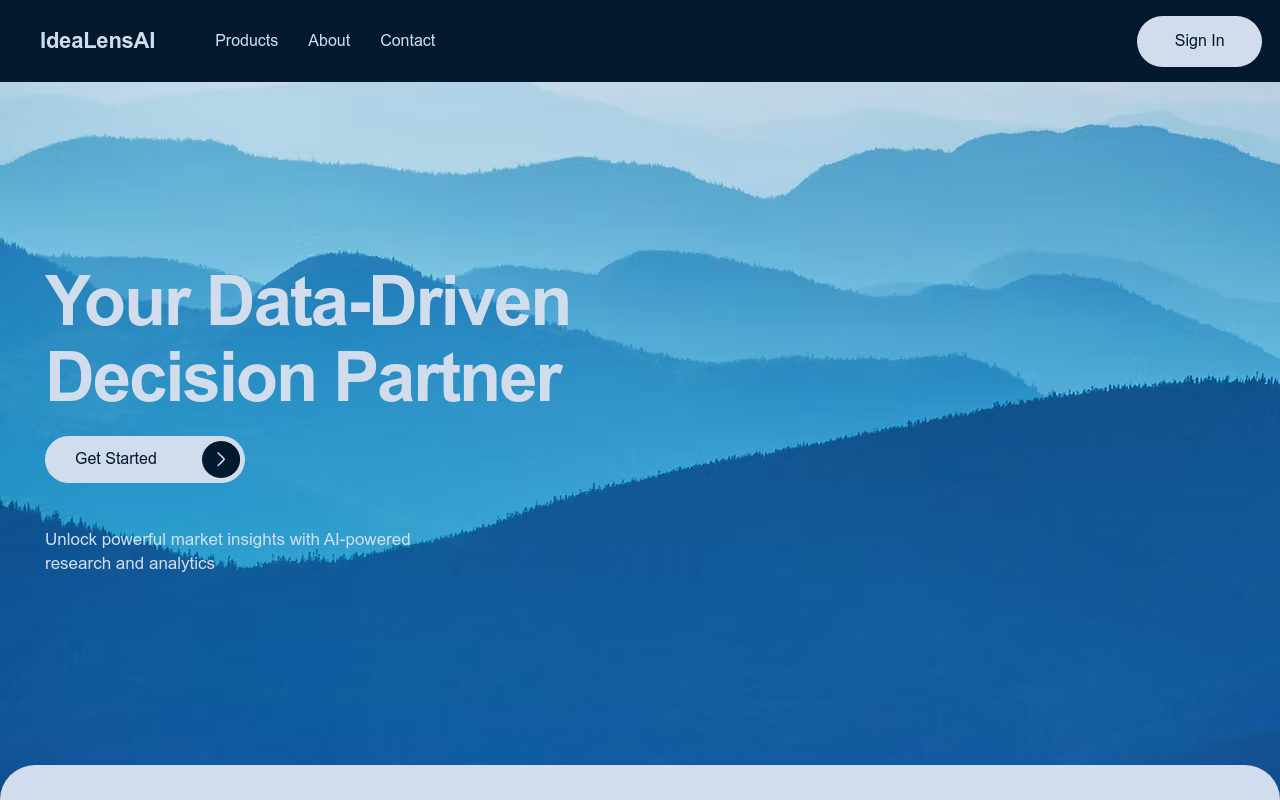Click the dark circular chevron arrow icon
Screen dimensions: 1280x800
[x=221, y=459]
